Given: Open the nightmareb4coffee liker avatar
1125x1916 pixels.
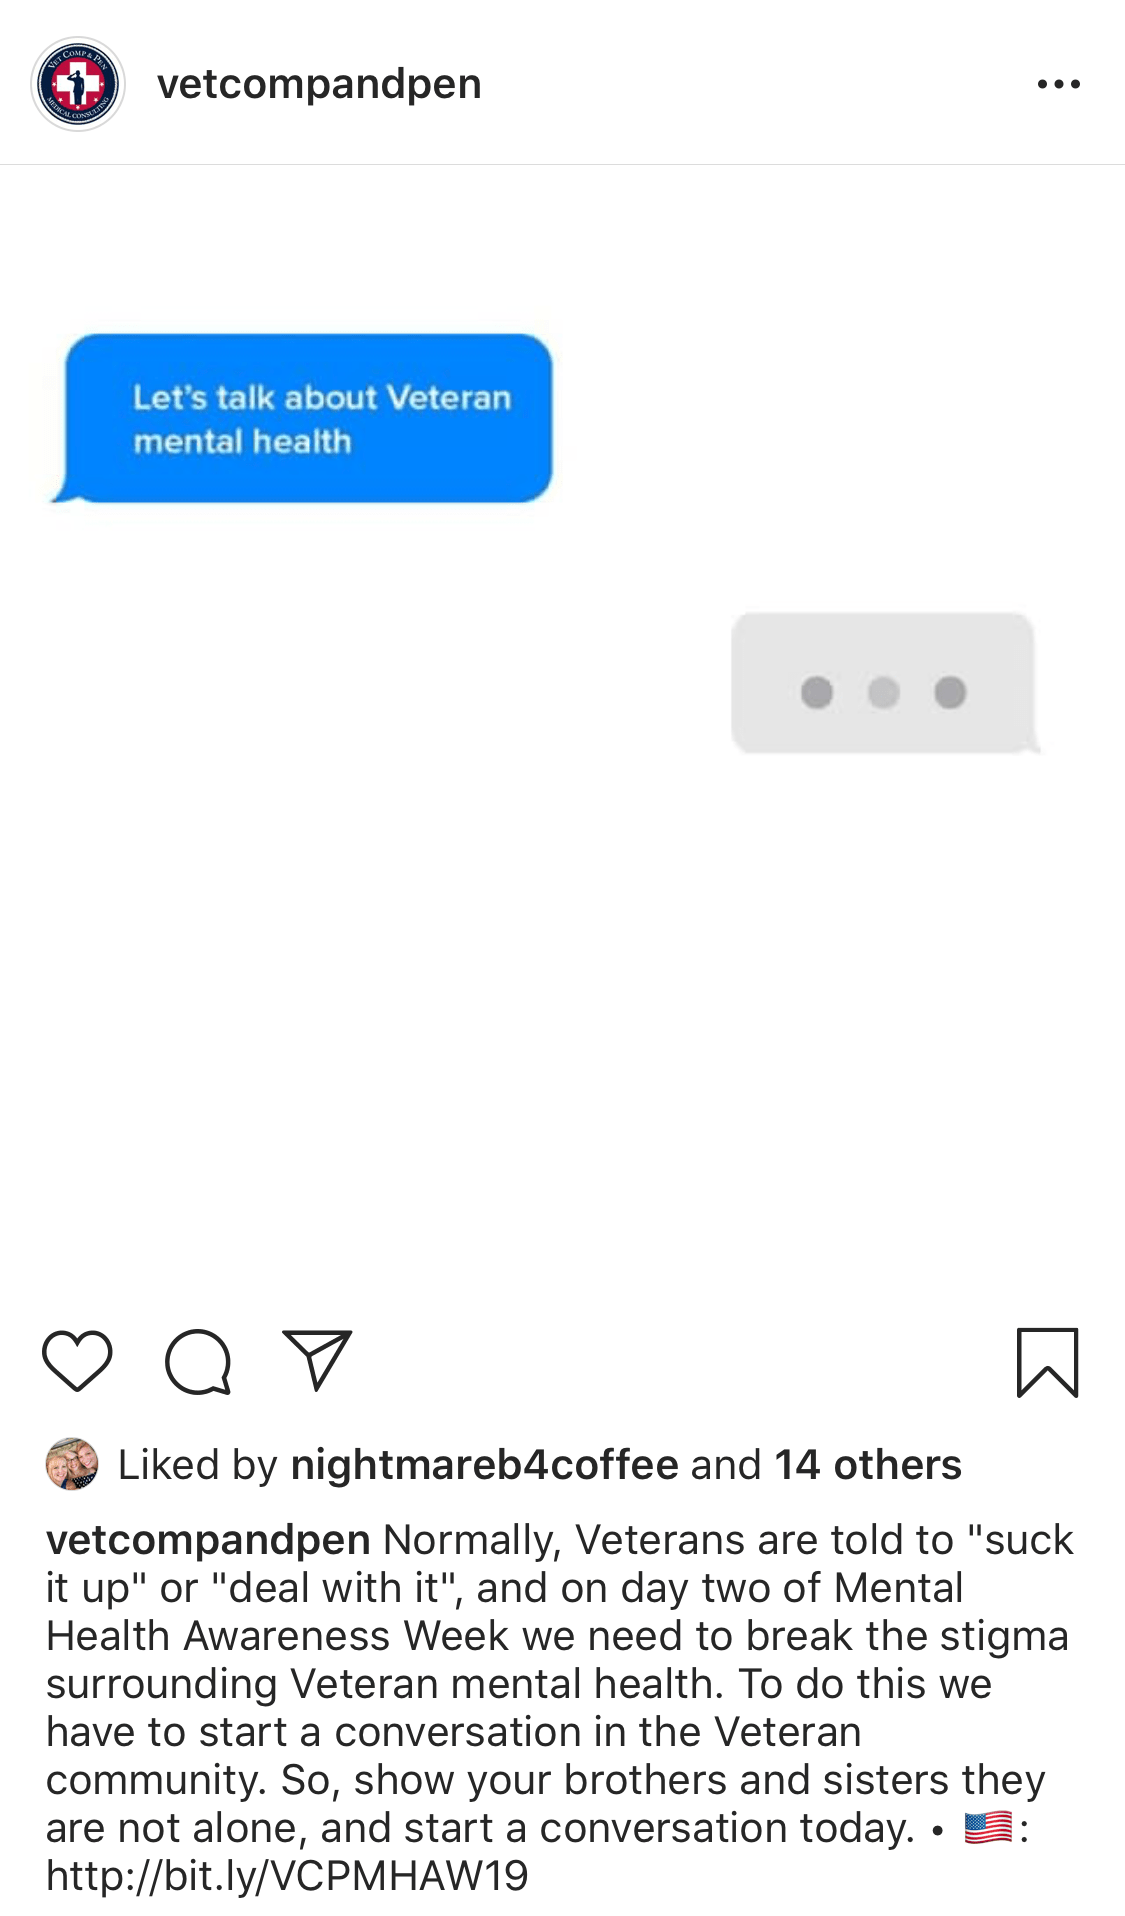Looking at the screenshot, I should tap(72, 1464).
